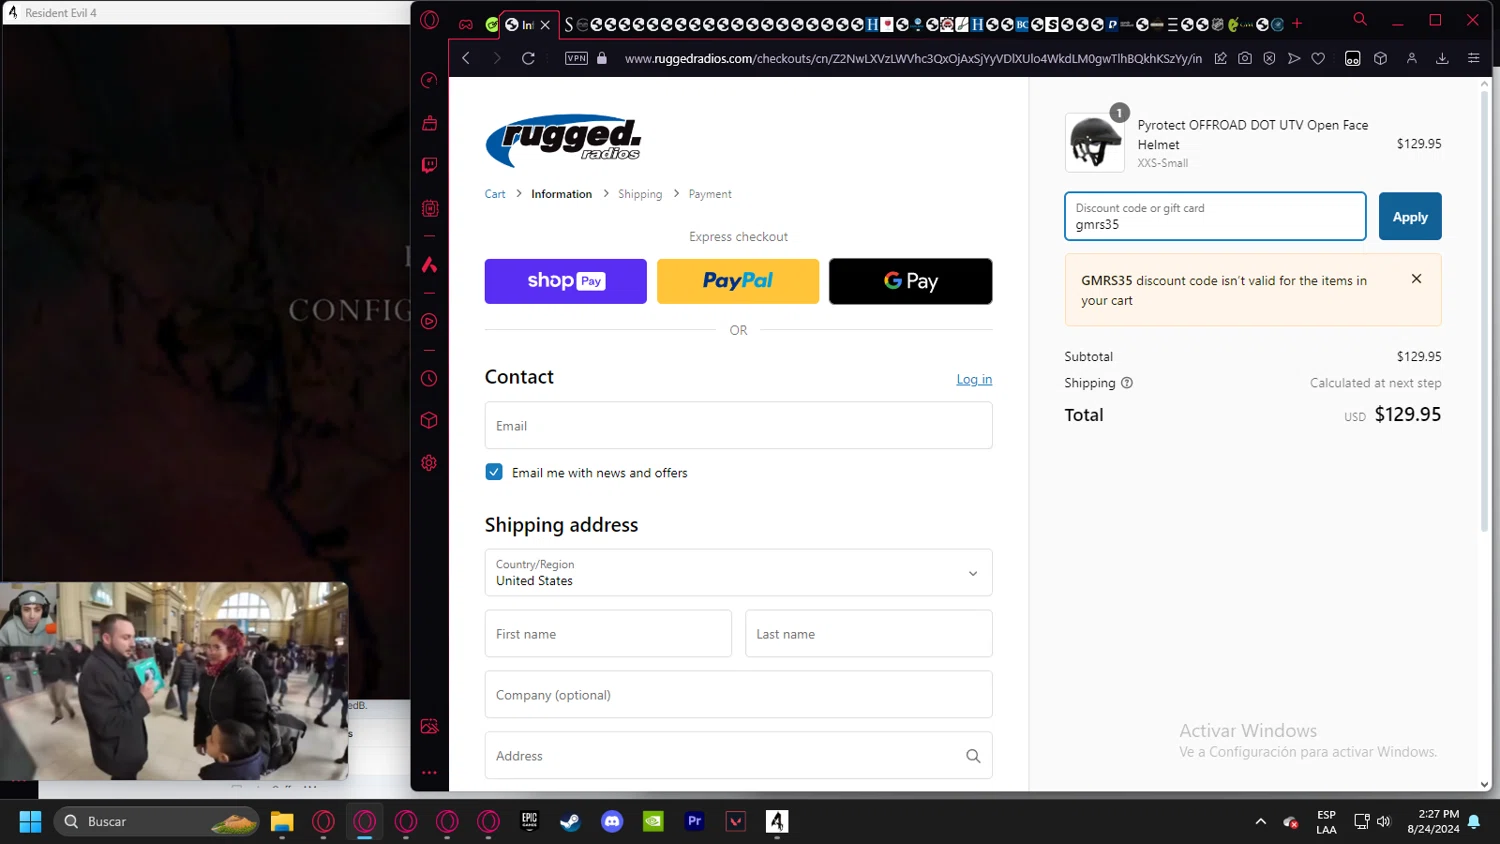This screenshot has width=1500, height=844.
Task: Open GX Cleaner sidebar icon
Action: pos(430,123)
